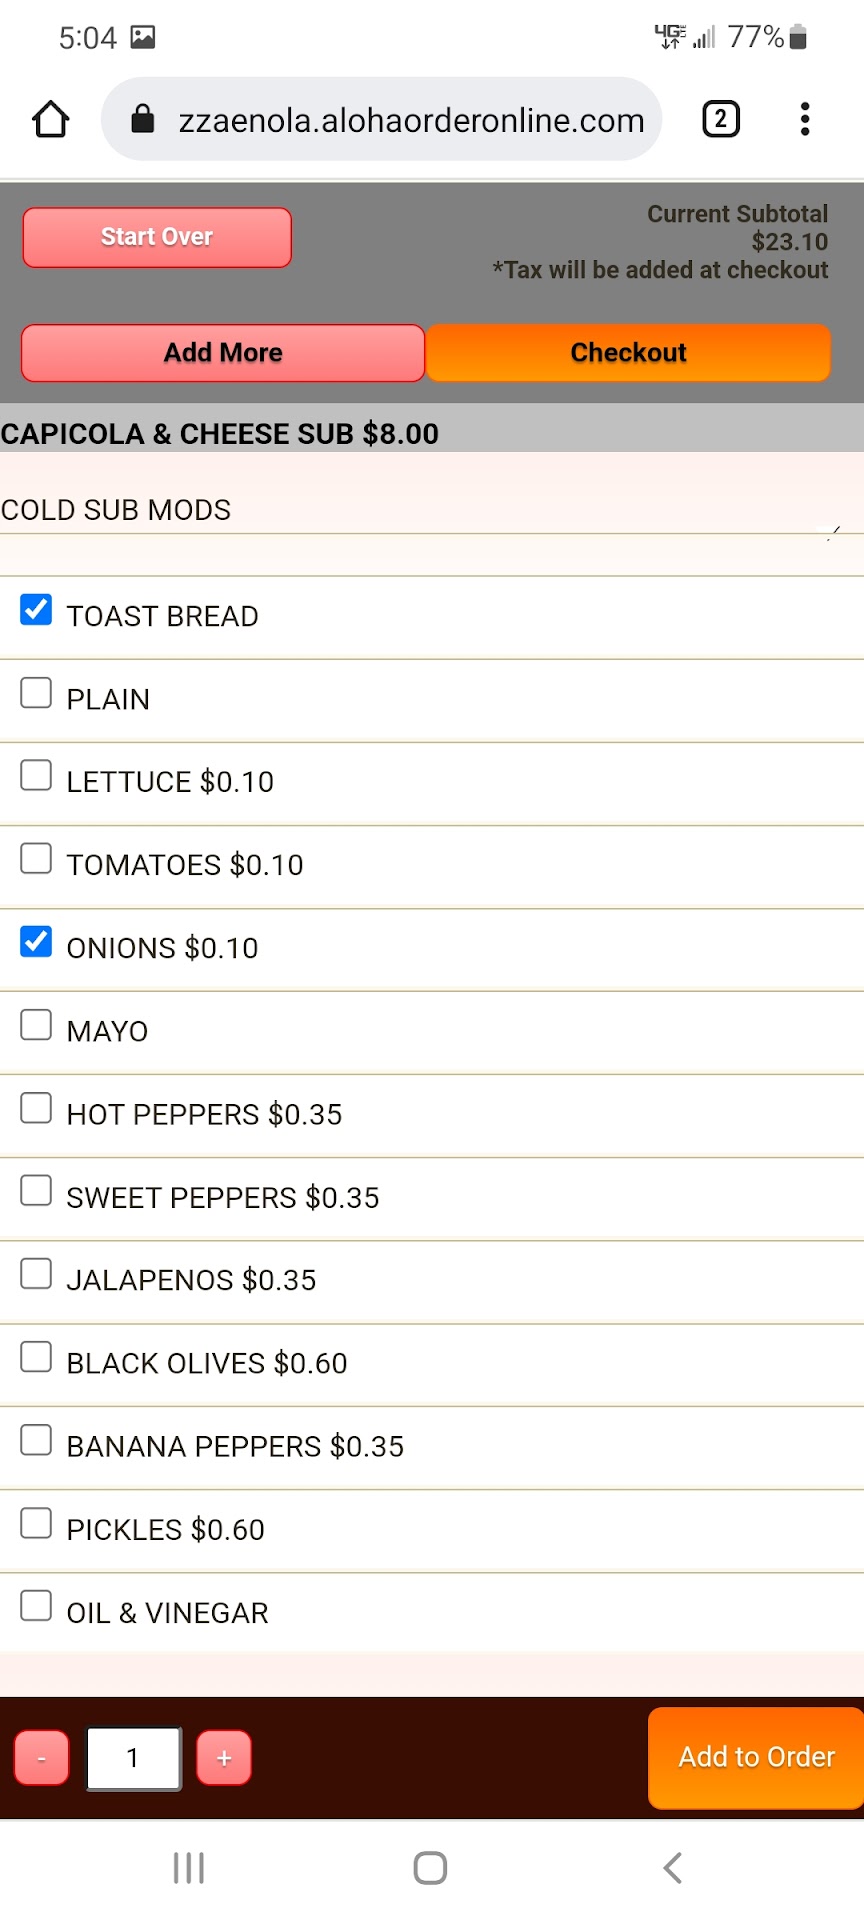Tap the Add to Order button
The image size is (864, 1920).
click(756, 1757)
